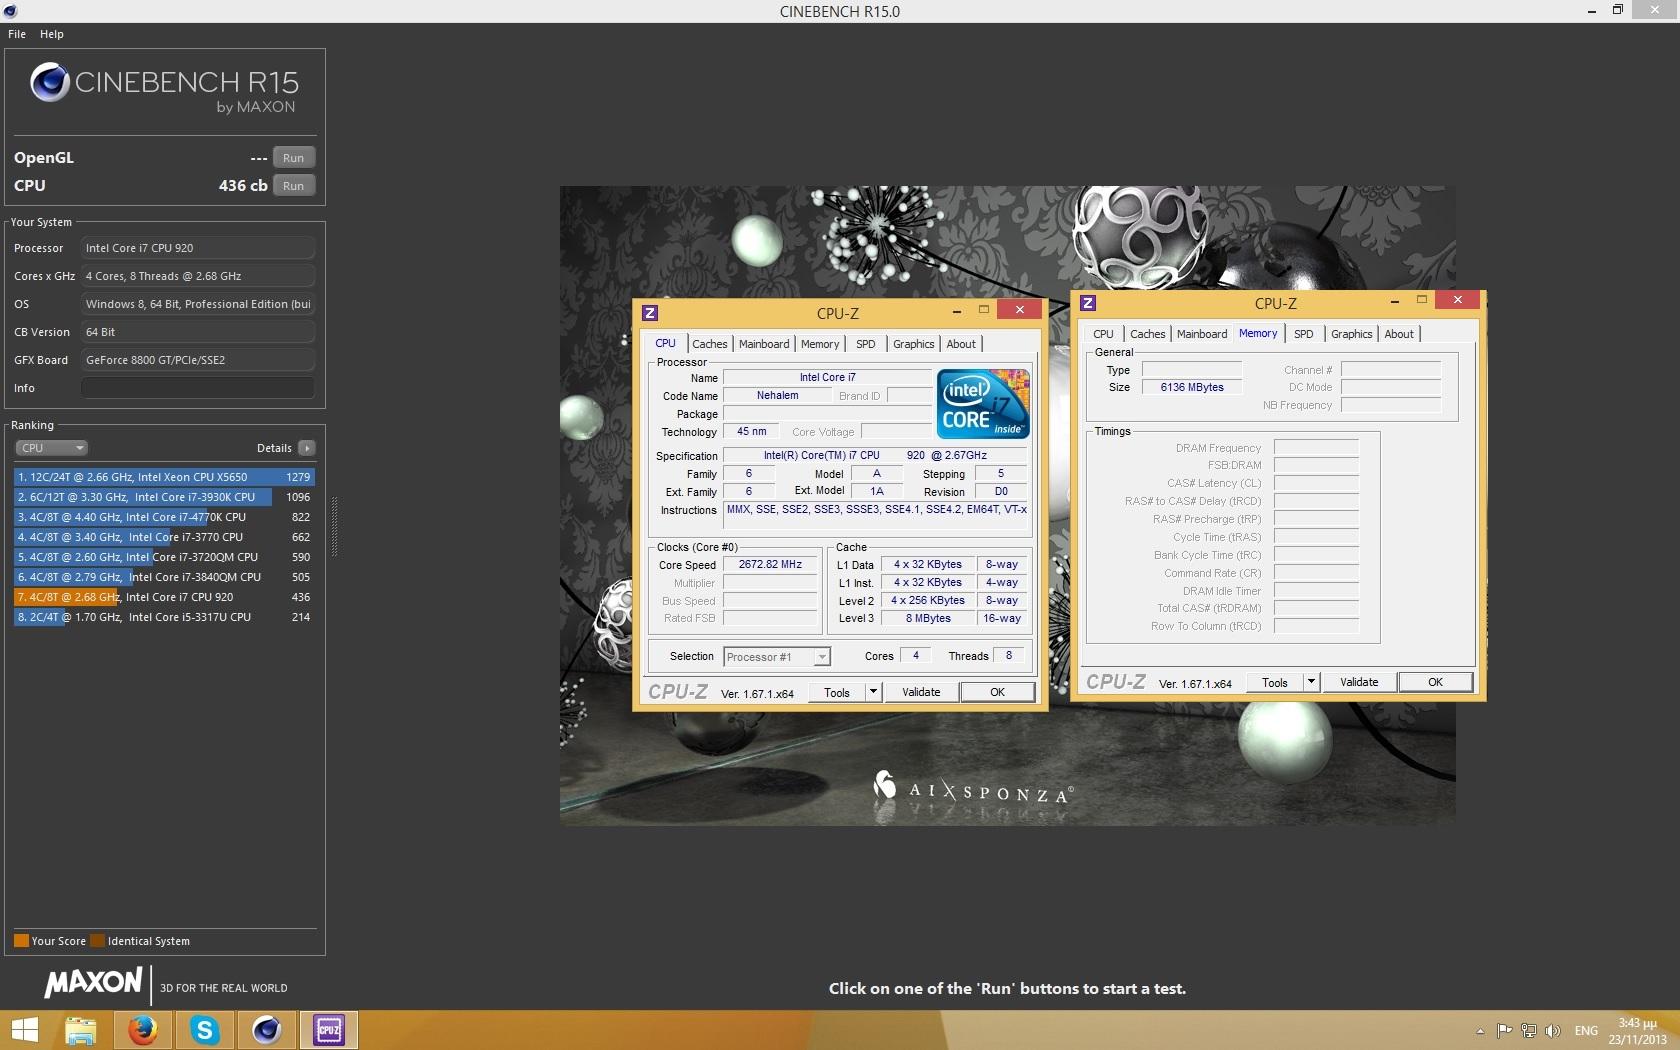This screenshot has height=1050, width=1680.
Task: Click Validate in left CPU-Z window
Action: 921,692
